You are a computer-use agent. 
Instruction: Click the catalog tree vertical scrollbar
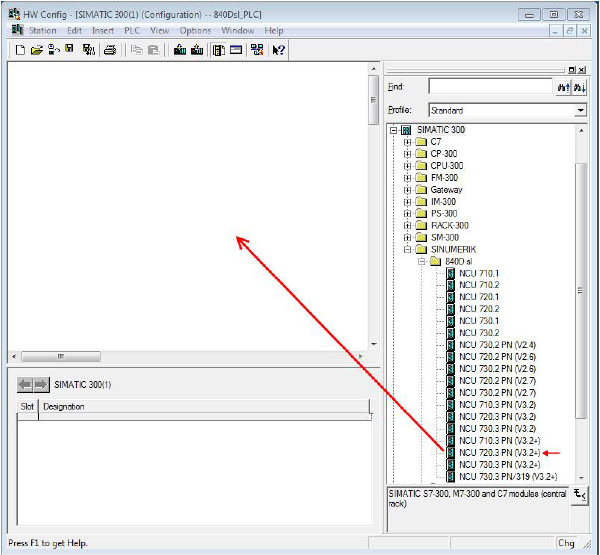coord(581,291)
